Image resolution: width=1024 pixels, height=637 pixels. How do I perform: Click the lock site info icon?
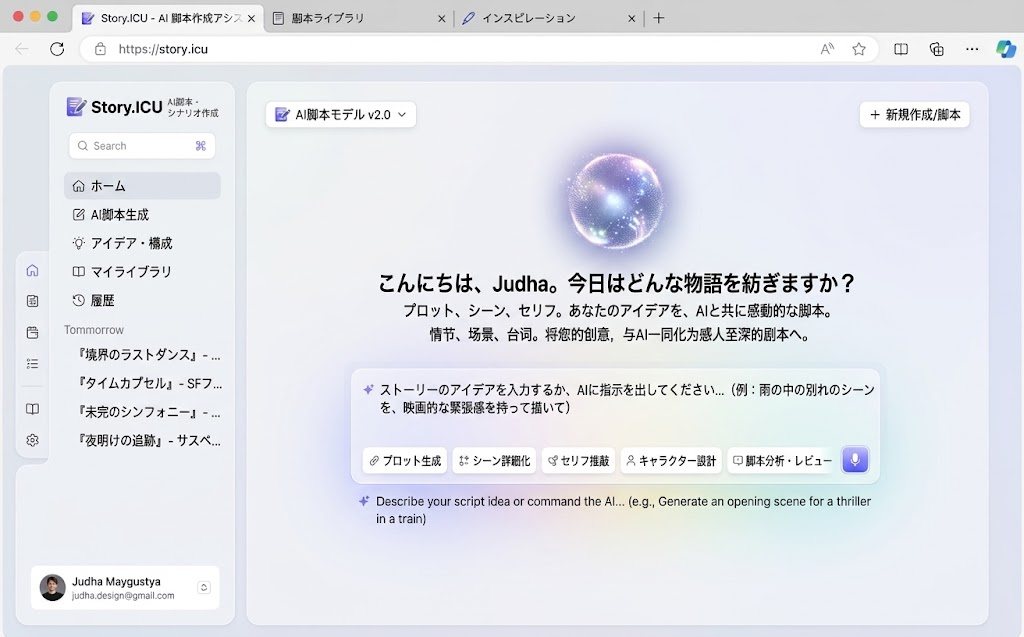coord(100,49)
